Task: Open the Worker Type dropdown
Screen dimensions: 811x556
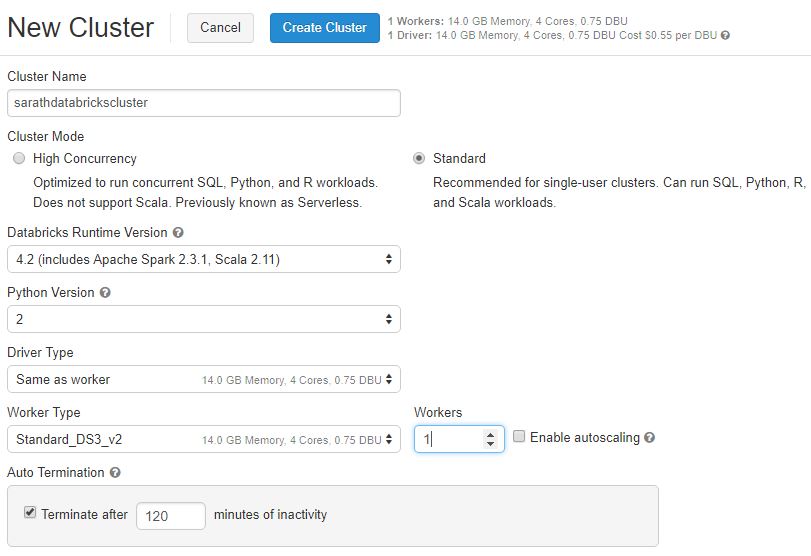Action: click(204, 440)
